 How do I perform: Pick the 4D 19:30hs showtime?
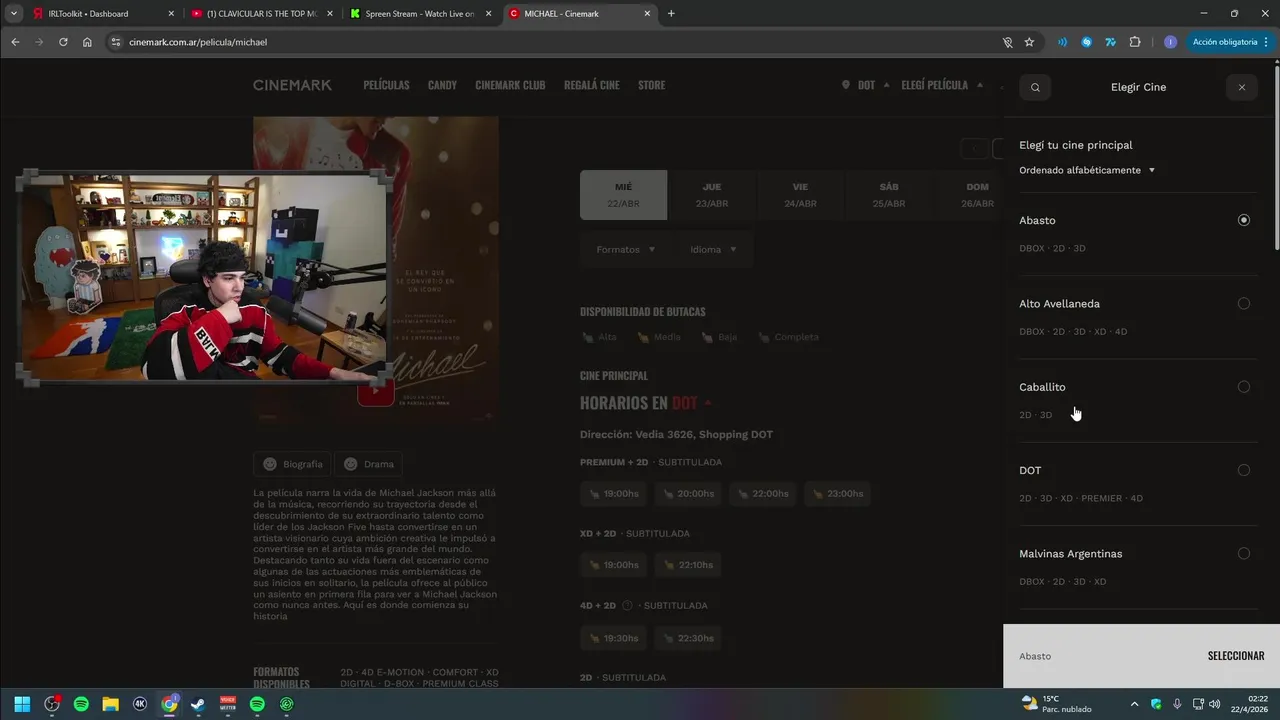(614, 638)
